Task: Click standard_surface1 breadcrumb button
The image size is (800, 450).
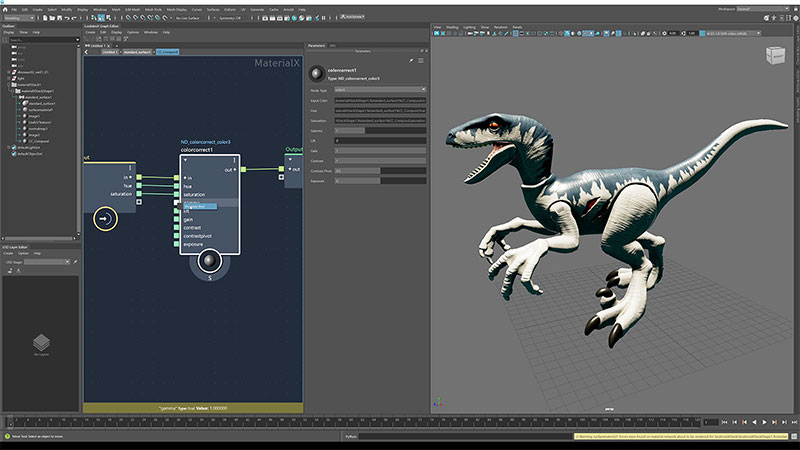Action: tap(137, 52)
